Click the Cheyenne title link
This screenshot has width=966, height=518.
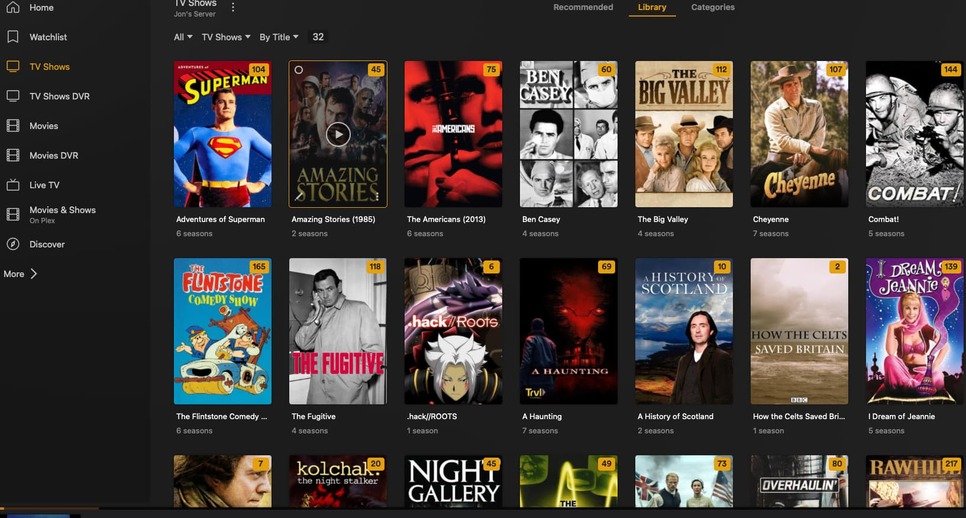click(771, 219)
